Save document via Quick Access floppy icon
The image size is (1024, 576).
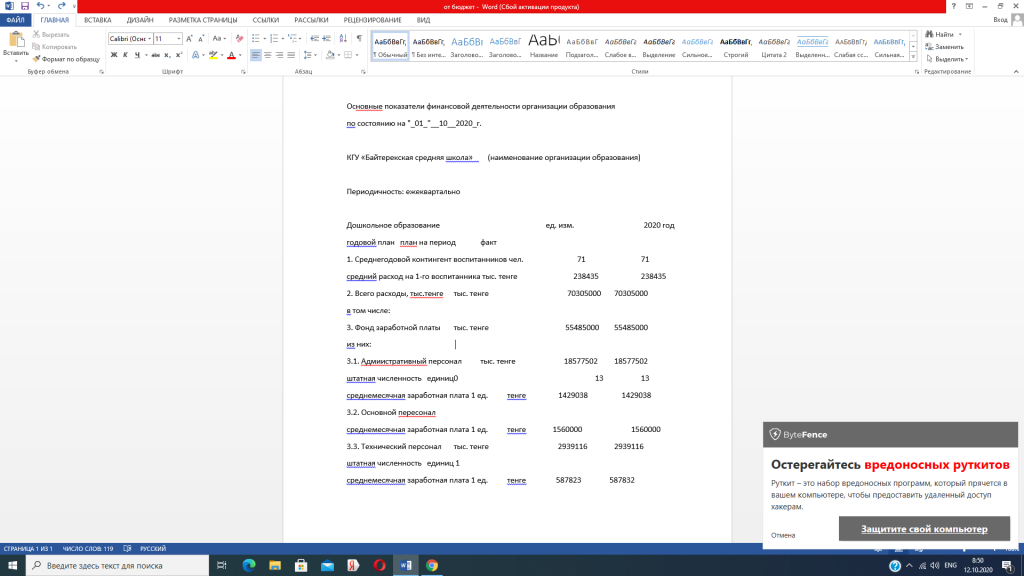24,6
